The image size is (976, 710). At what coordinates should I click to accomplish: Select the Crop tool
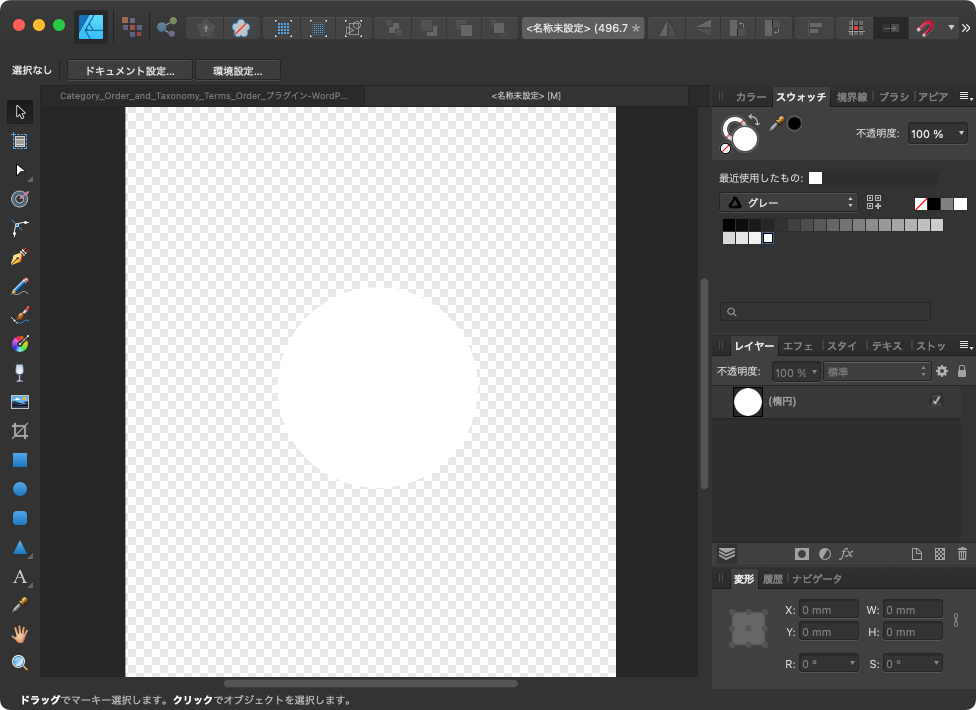19,431
